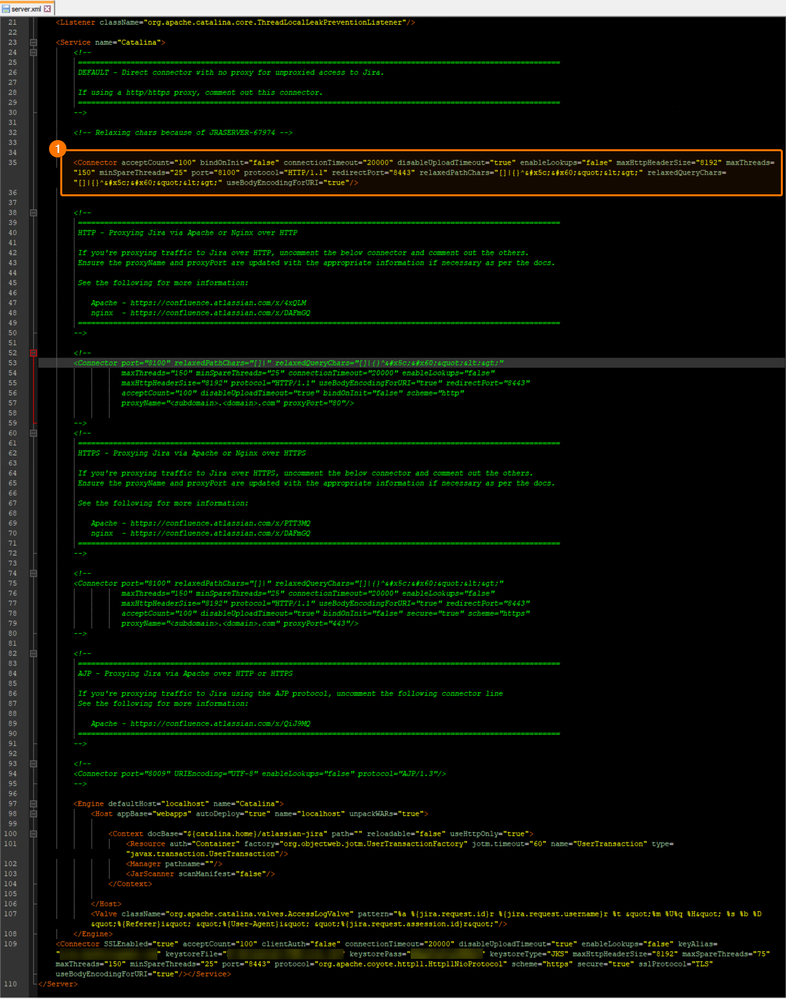Click the closing </Server> tag
Image resolution: width=786 pixels, height=999 pixels.
[x=58, y=984]
